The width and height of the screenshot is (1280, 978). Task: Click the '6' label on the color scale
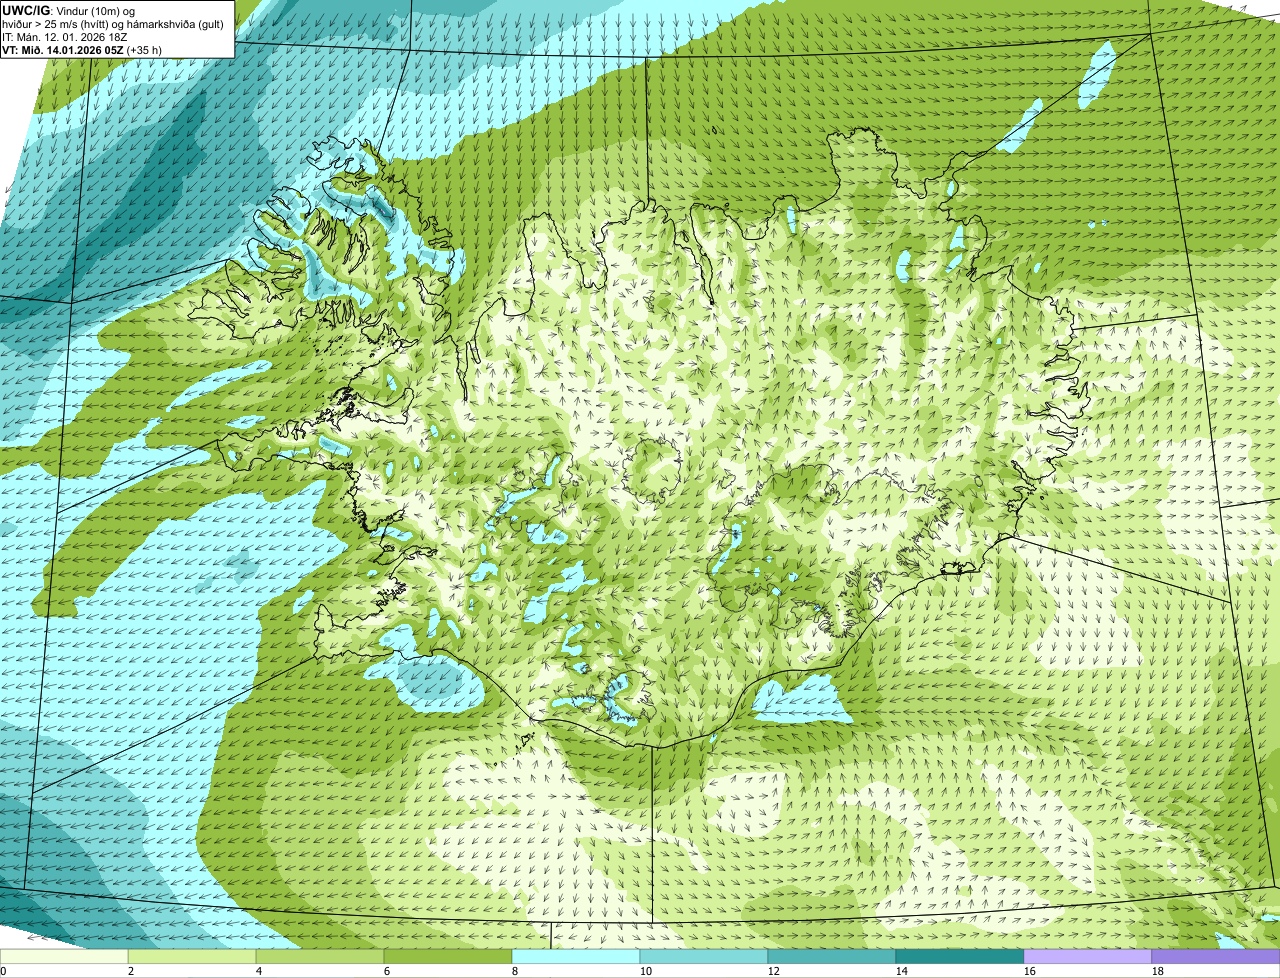point(387,971)
